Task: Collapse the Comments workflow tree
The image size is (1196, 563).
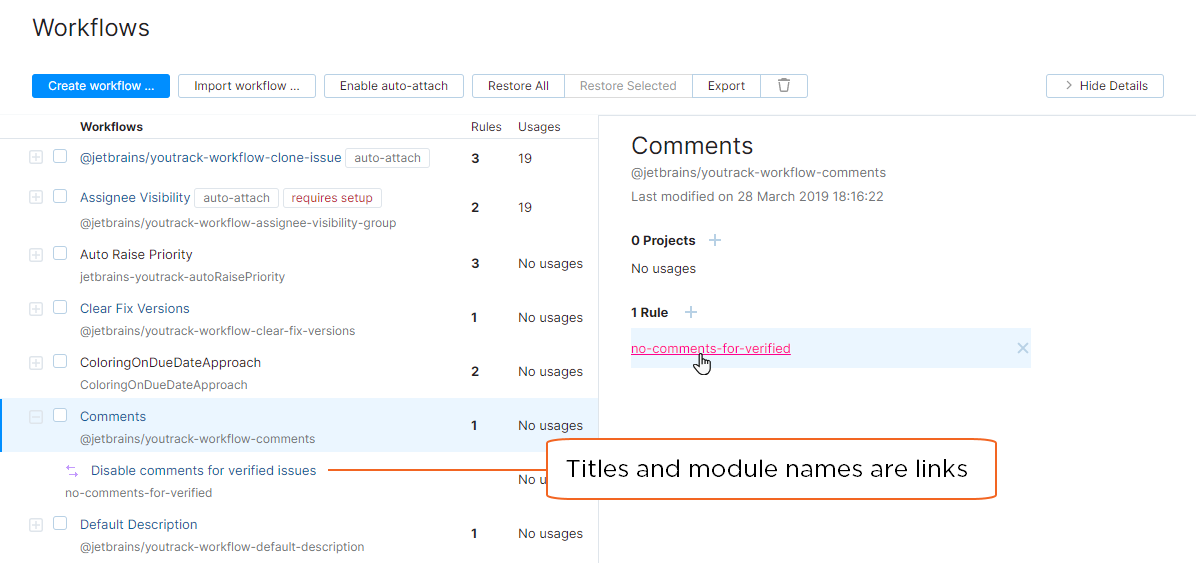Action: point(36,417)
